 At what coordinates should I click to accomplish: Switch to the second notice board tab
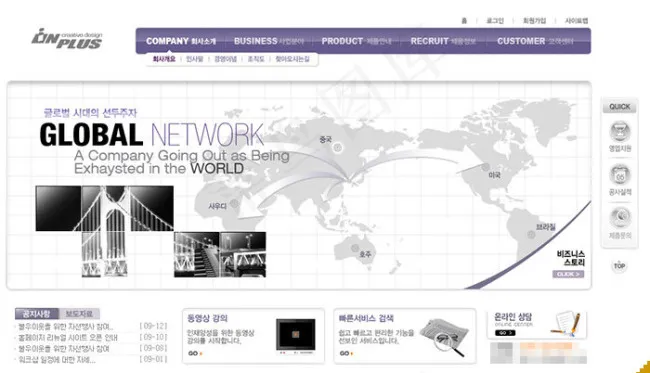pos(79,313)
